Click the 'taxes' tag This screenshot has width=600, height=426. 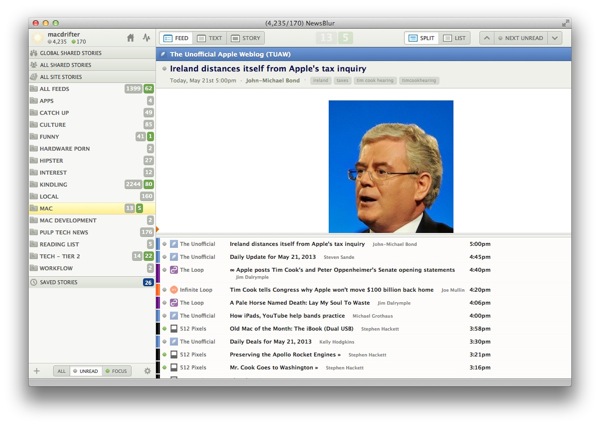click(x=342, y=80)
